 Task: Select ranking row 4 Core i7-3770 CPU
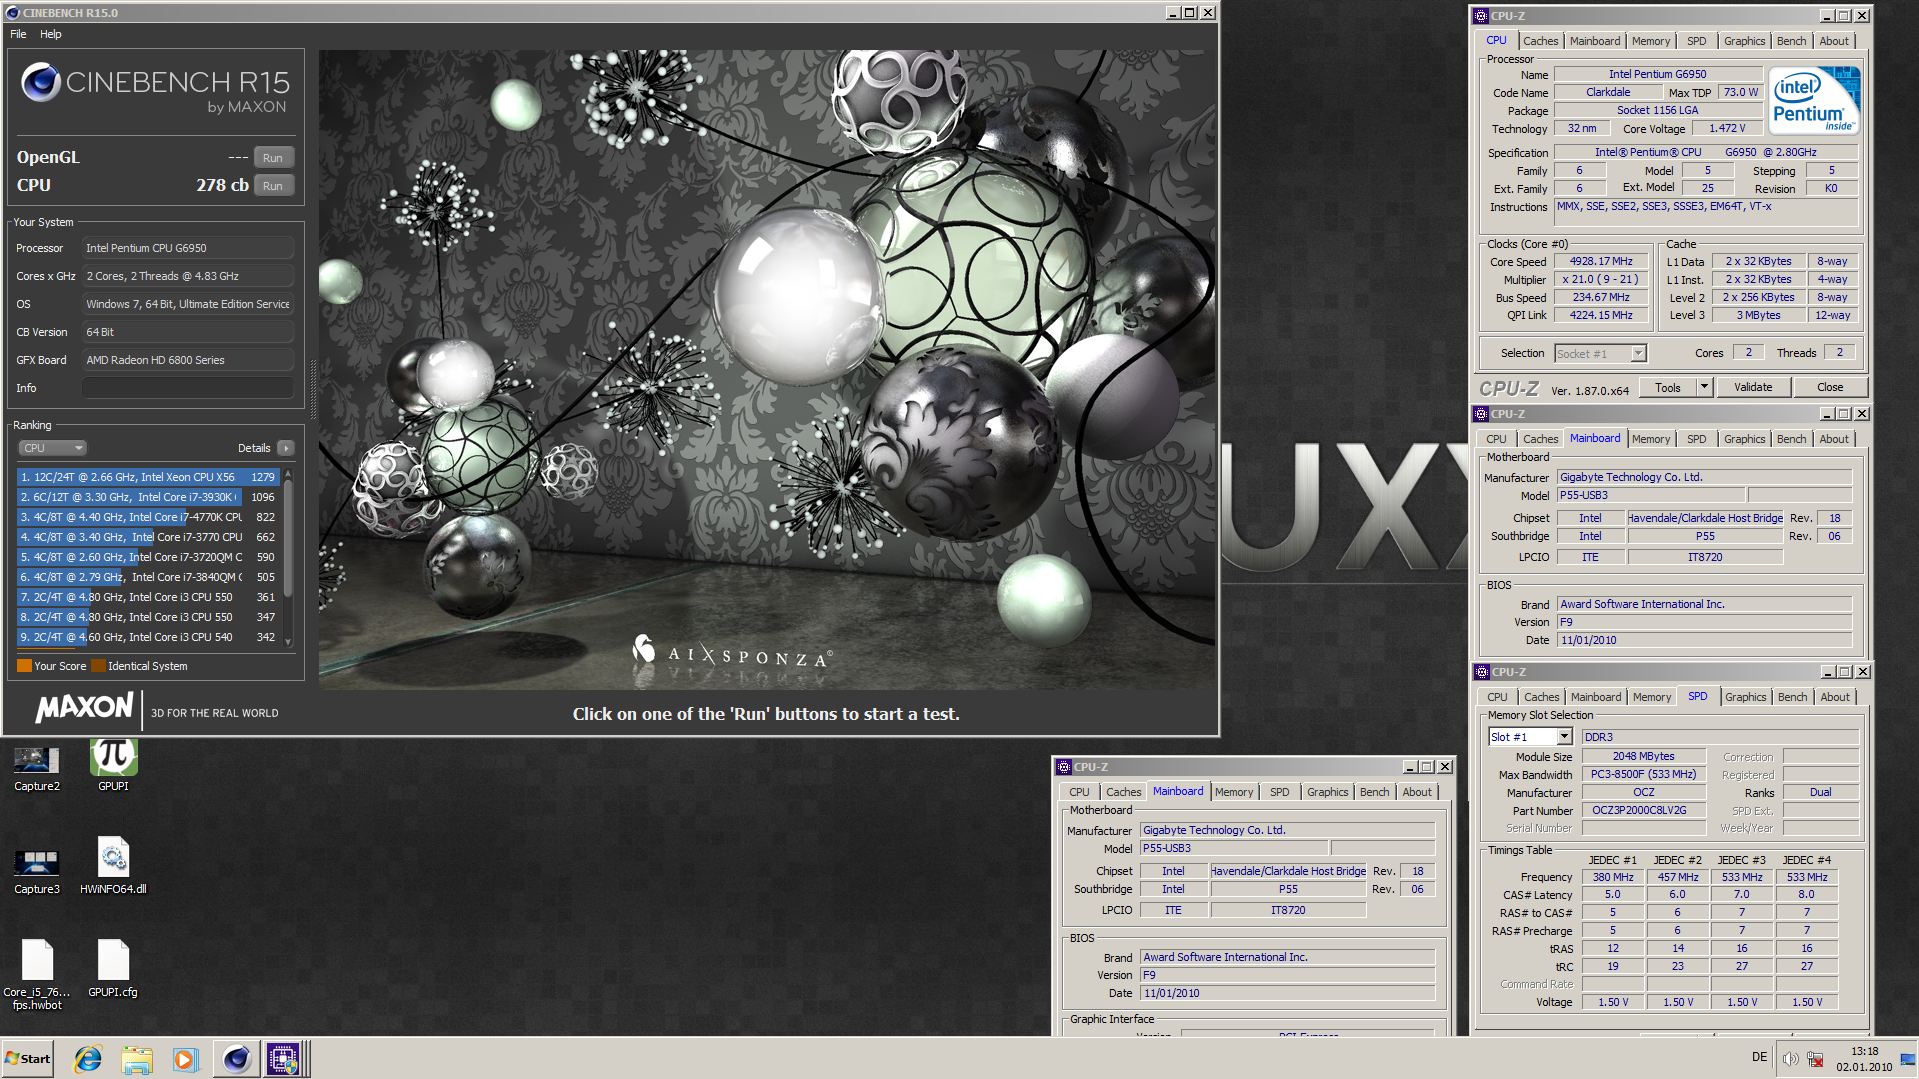click(148, 537)
